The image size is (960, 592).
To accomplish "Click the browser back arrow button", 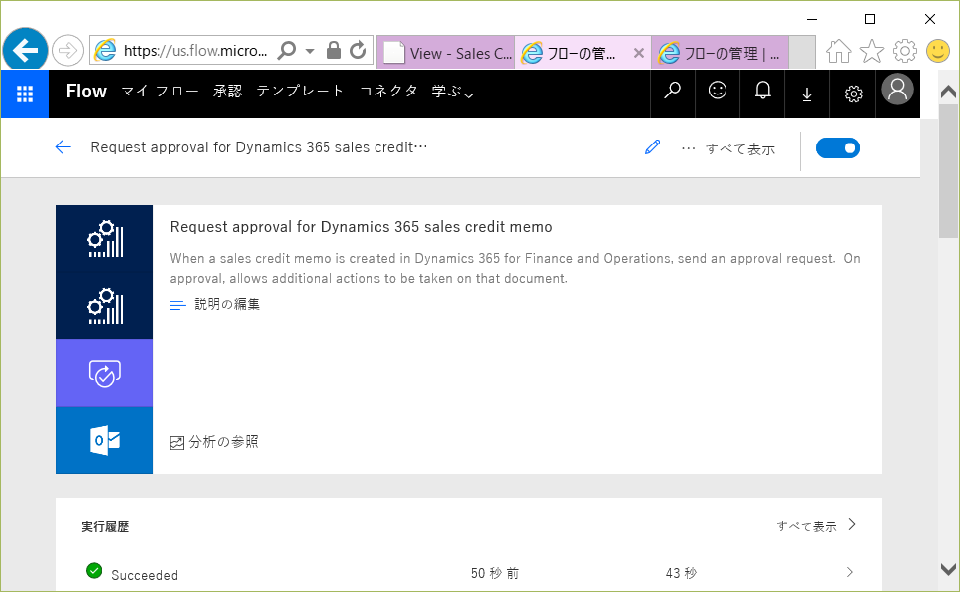I will tap(25, 50).
